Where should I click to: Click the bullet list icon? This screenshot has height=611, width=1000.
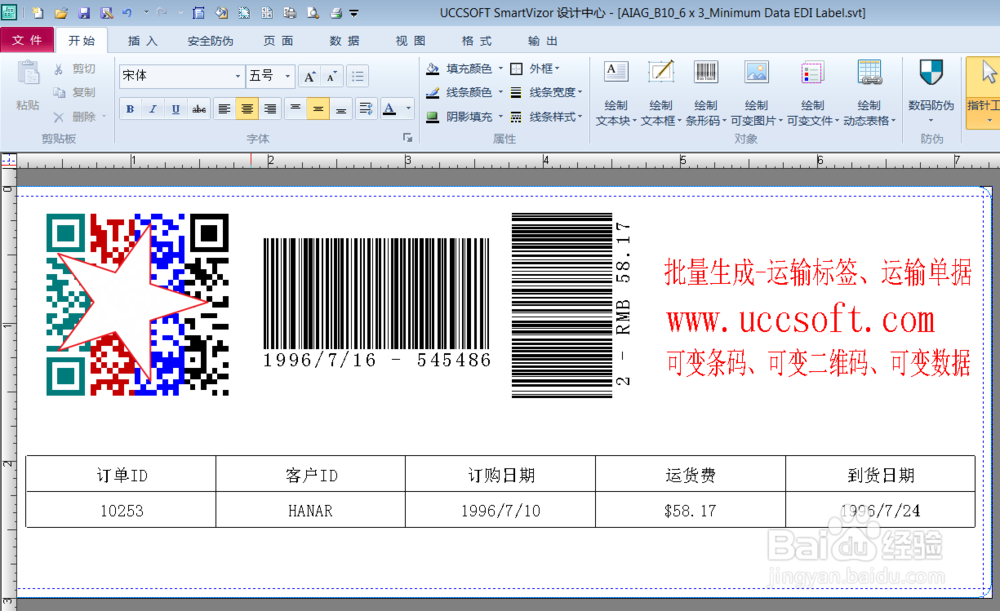click(x=358, y=77)
